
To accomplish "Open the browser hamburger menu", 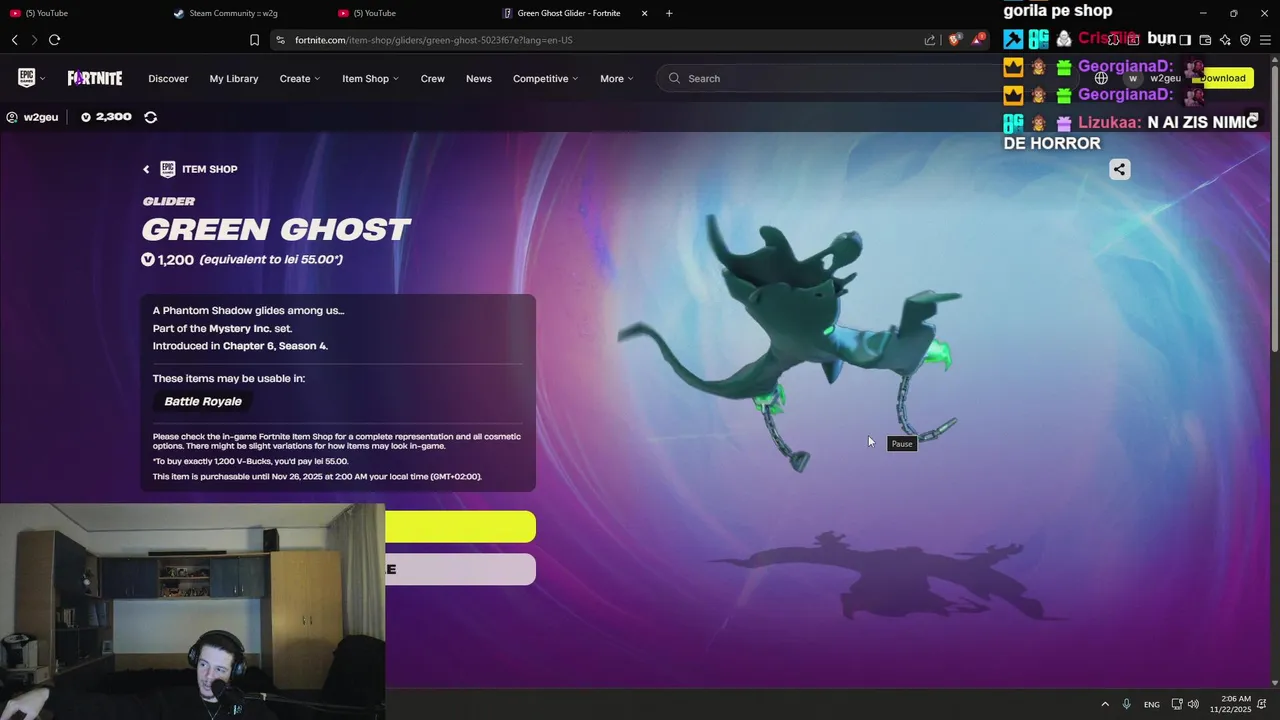I will pos(1265,40).
